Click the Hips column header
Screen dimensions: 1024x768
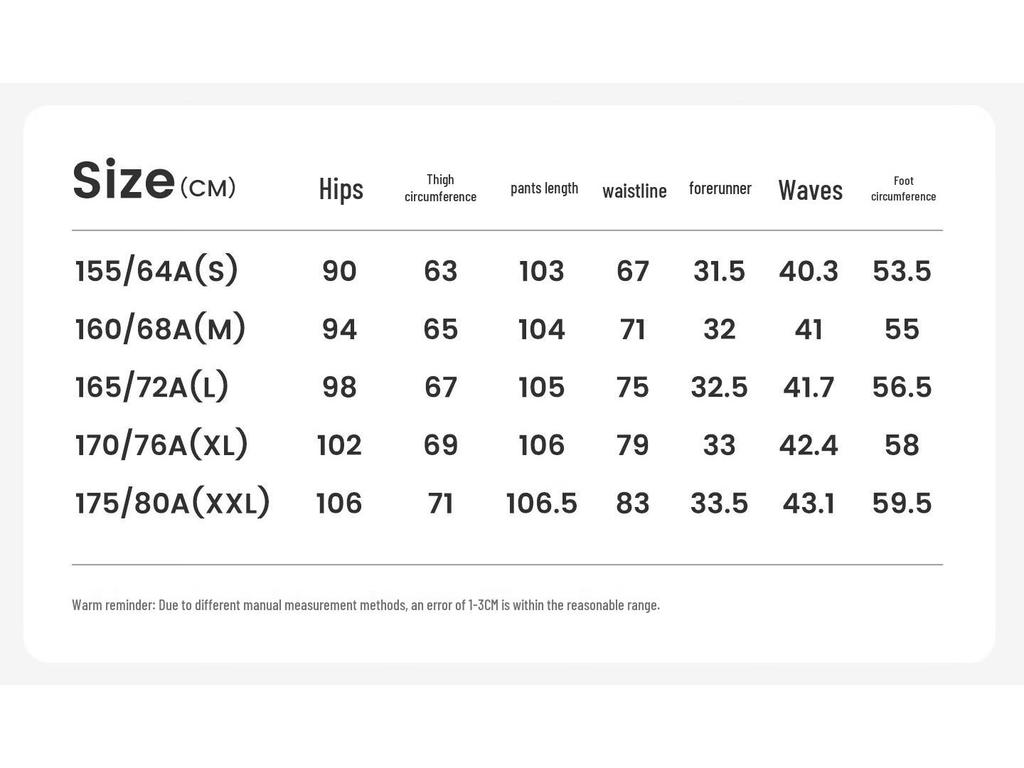point(341,189)
